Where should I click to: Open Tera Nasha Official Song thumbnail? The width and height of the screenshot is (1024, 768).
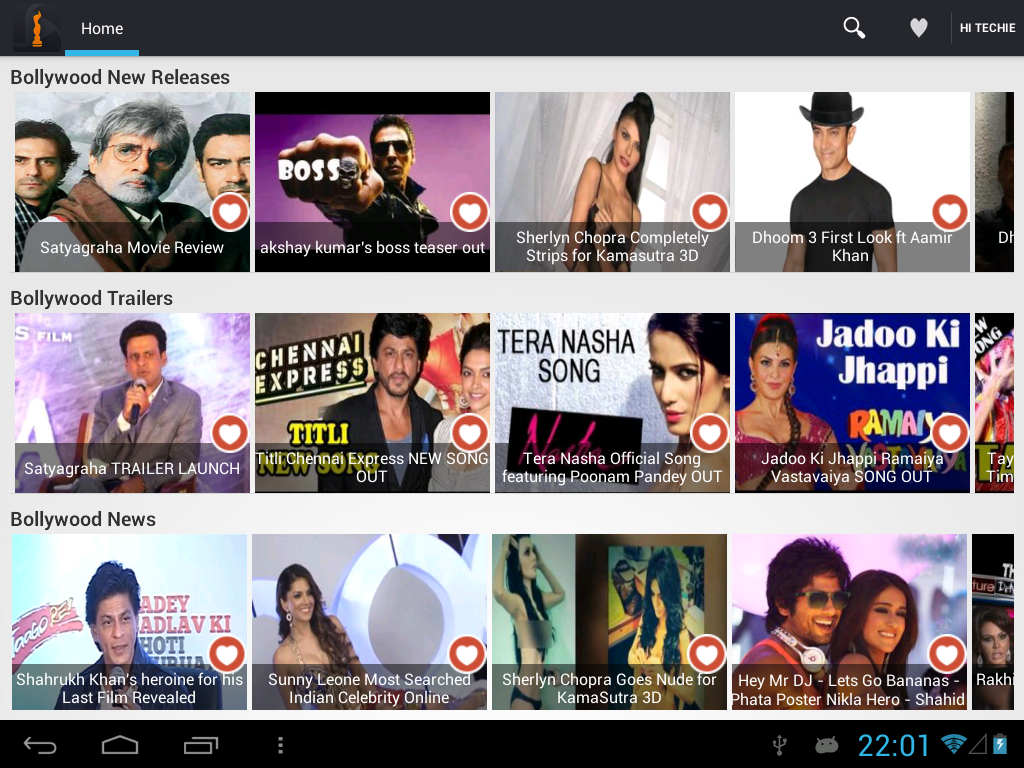point(613,403)
